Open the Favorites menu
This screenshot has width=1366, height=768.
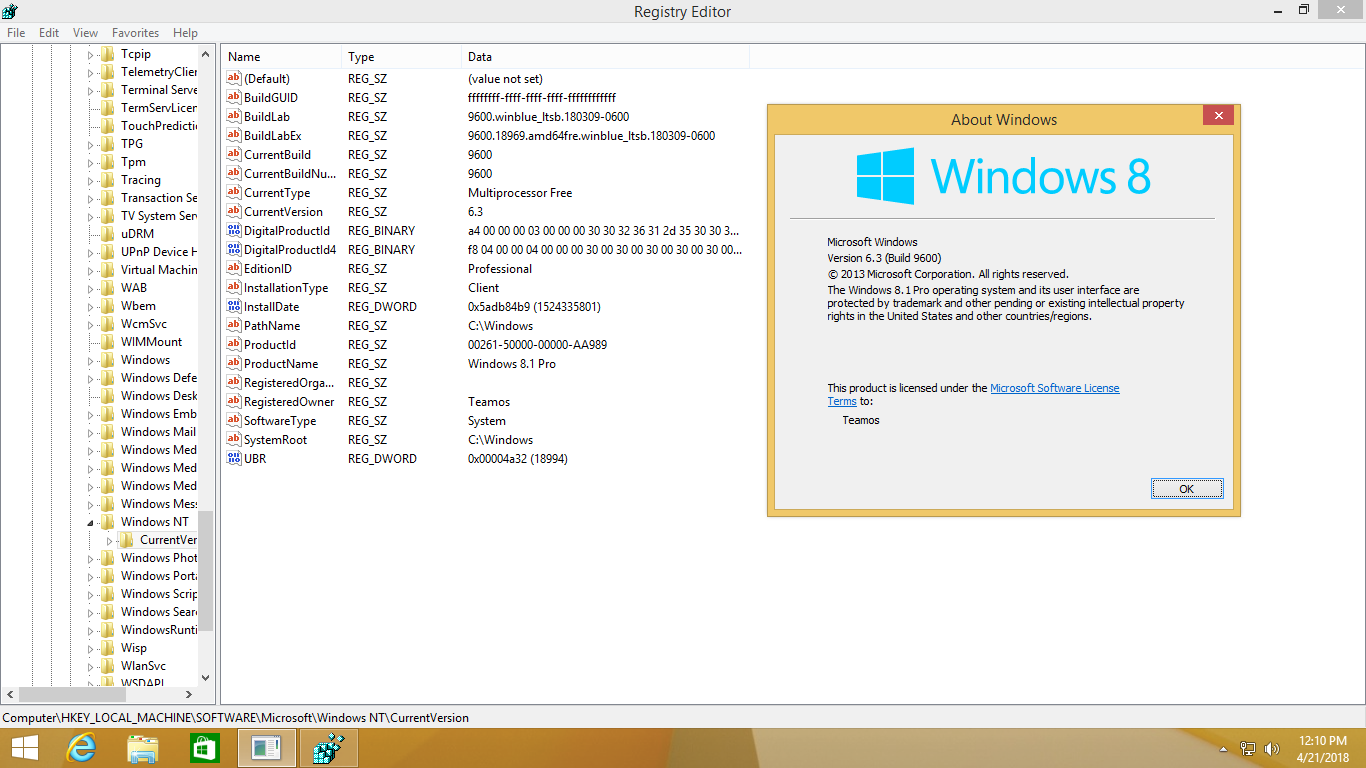click(x=135, y=33)
